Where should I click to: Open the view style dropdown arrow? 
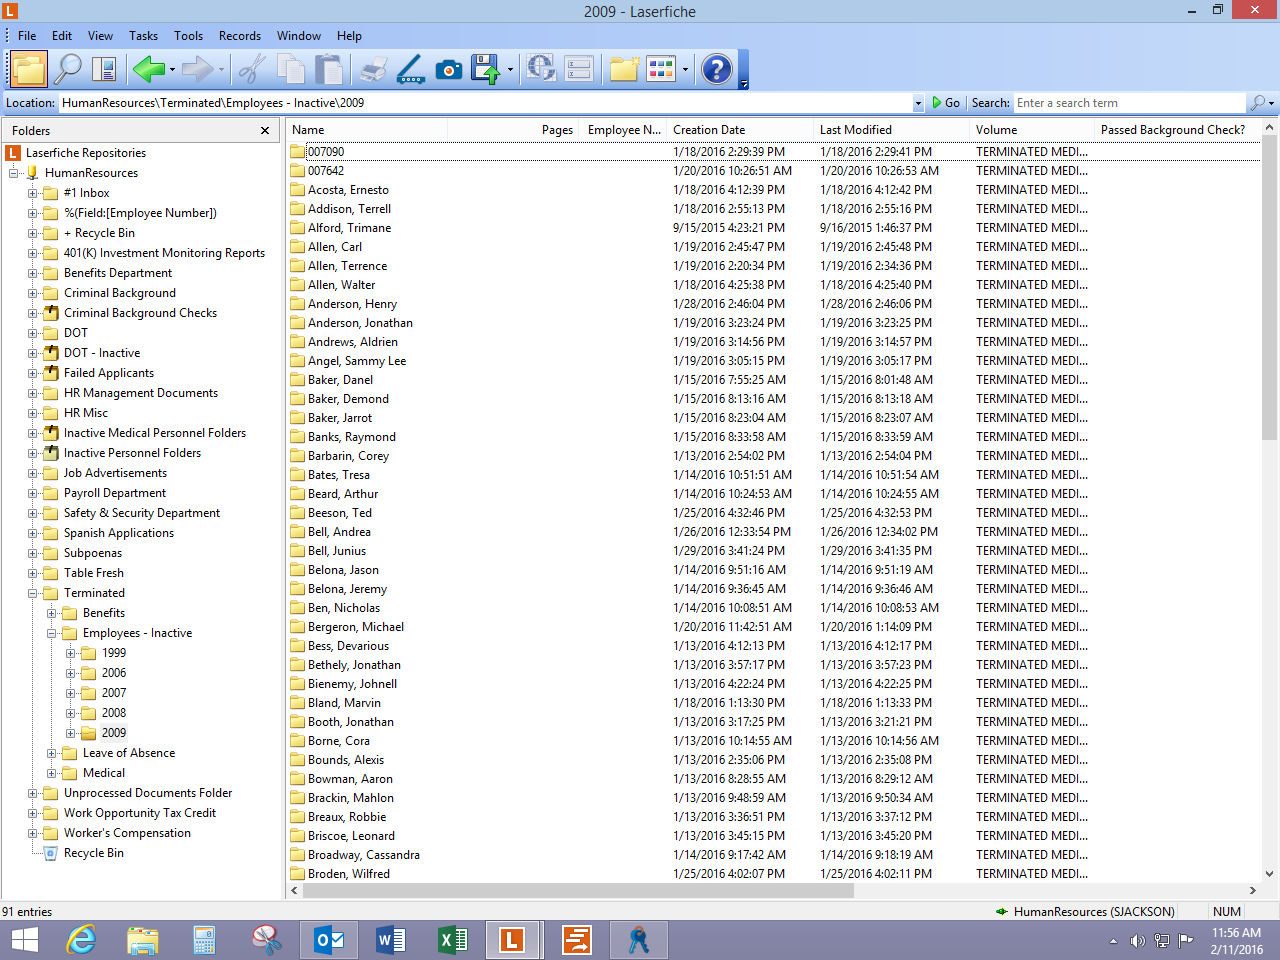pos(685,70)
